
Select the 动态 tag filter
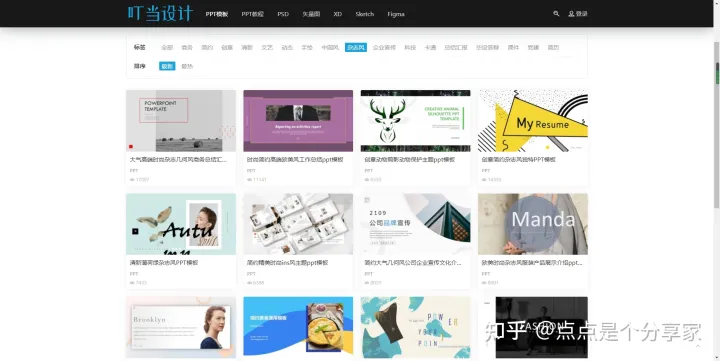[x=287, y=47]
